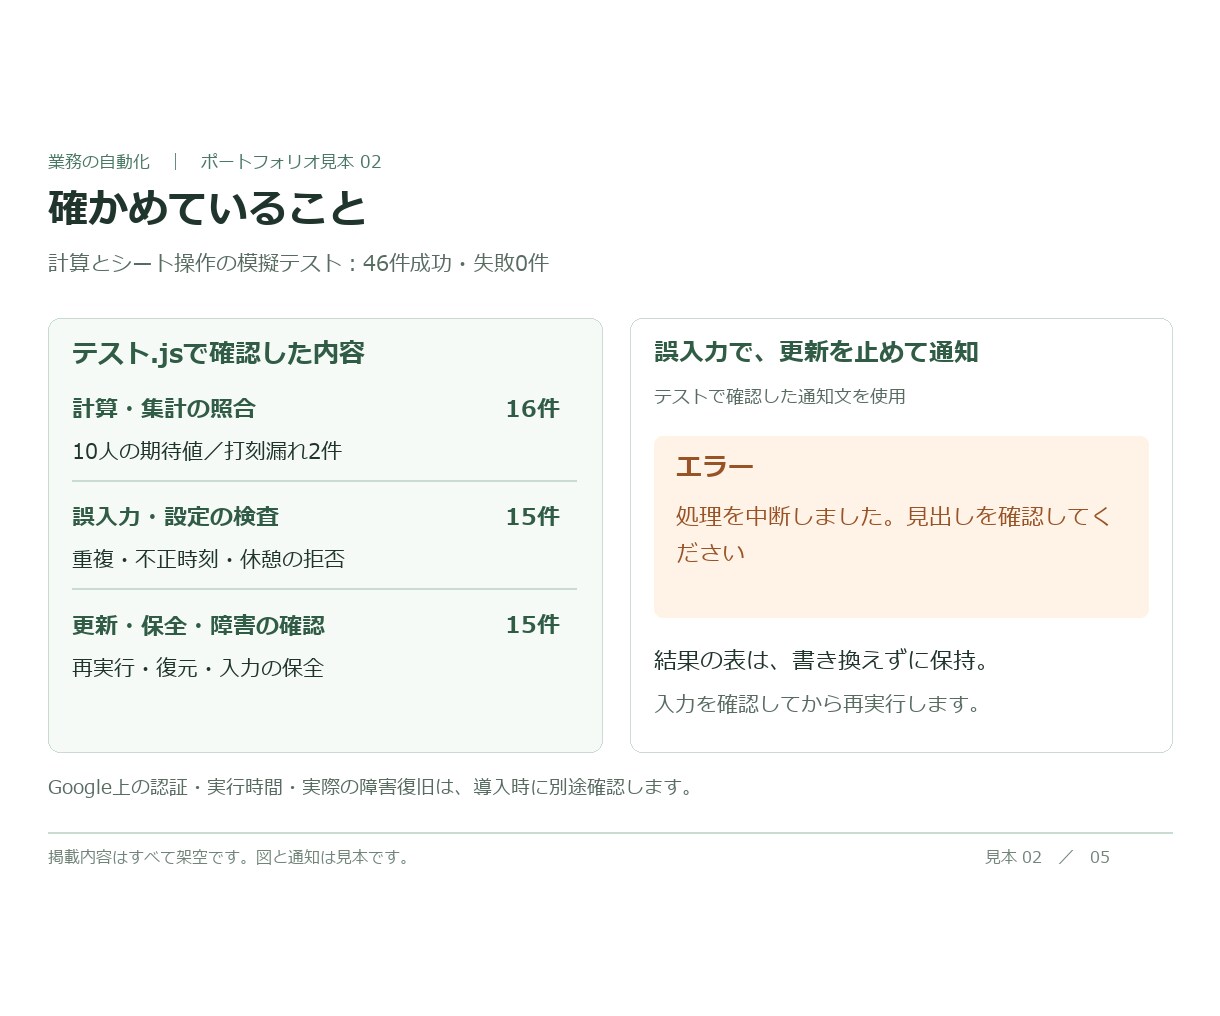Click the note starting with Google上の認証
1220x1016 pixels.
[x=372, y=787]
